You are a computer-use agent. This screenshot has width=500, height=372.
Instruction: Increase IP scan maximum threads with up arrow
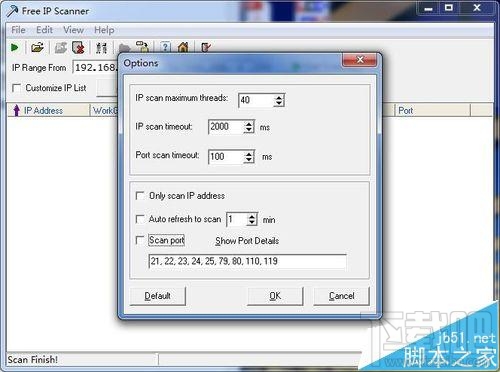[279, 97]
